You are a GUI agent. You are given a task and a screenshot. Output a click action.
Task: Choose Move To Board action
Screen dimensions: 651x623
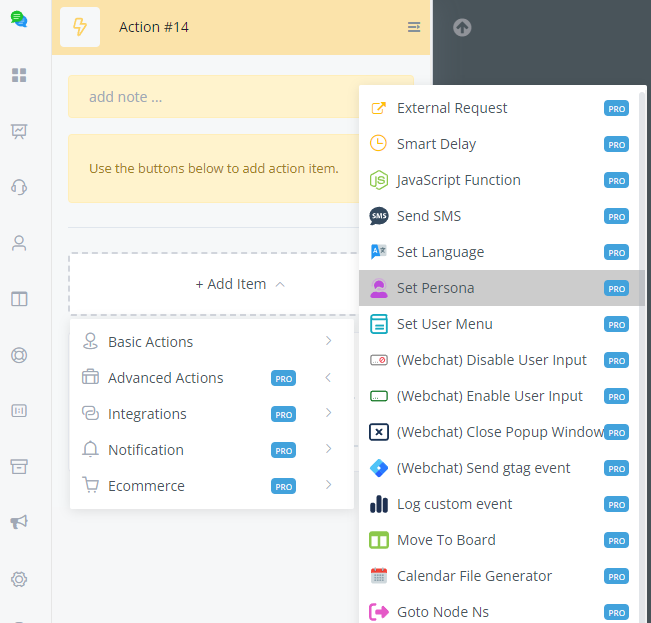(446, 540)
